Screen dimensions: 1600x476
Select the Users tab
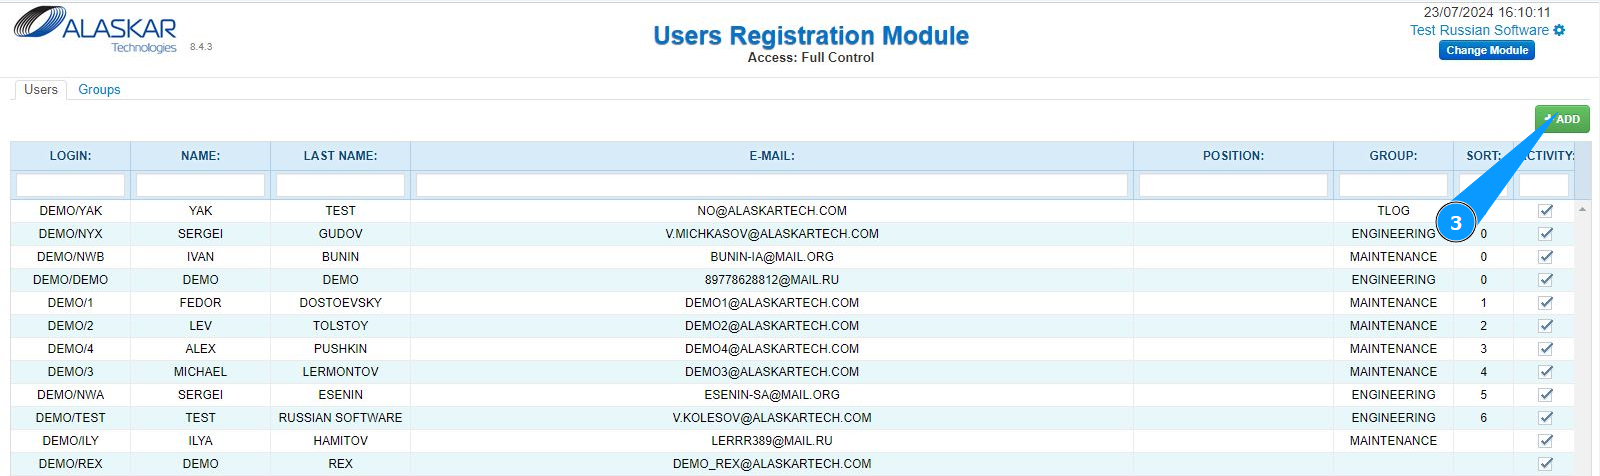click(41, 89)
